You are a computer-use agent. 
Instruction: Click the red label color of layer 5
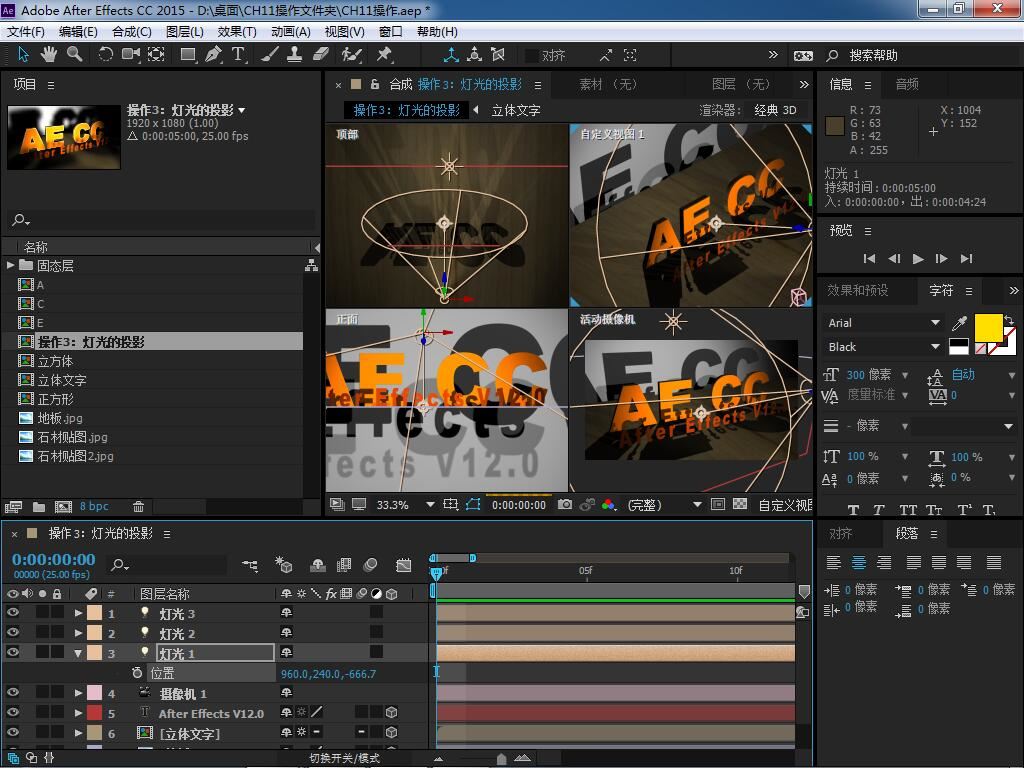pos(95,713)
